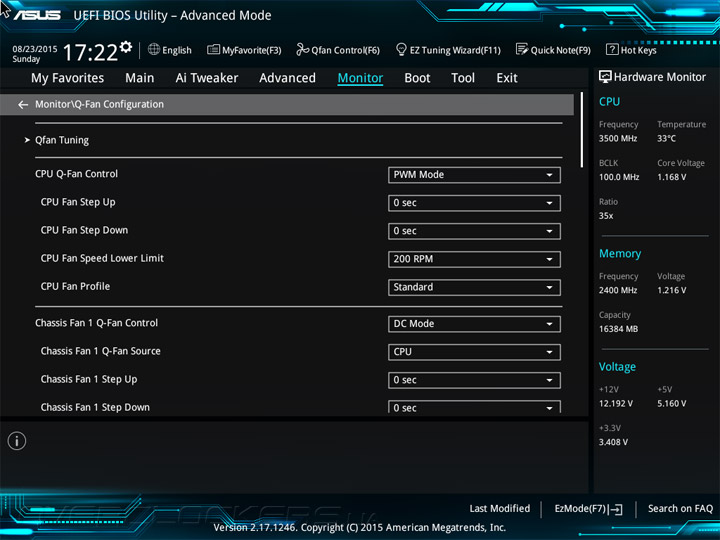Click the Chassis Fan 1 Q-Fan Source label
This screenshot has width=720, height=540.
coord(101,351)
